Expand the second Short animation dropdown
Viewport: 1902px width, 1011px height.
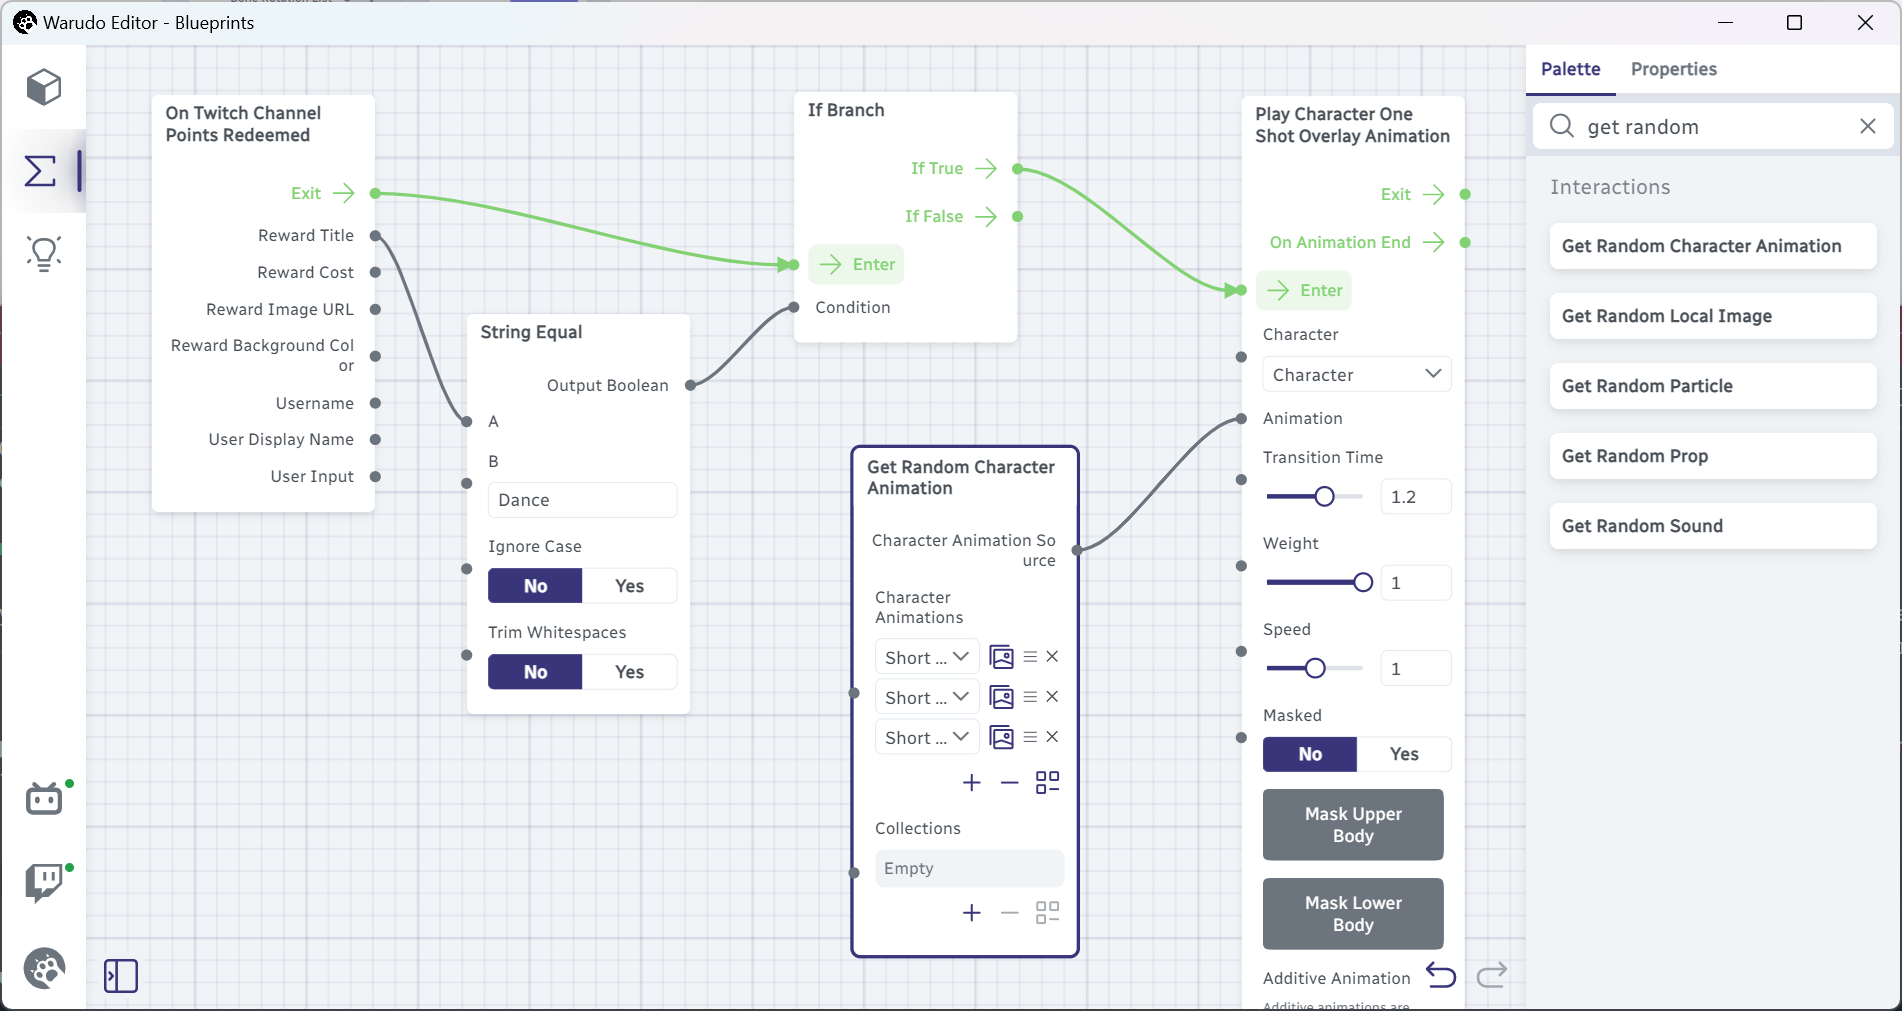(x=926, y=697)
